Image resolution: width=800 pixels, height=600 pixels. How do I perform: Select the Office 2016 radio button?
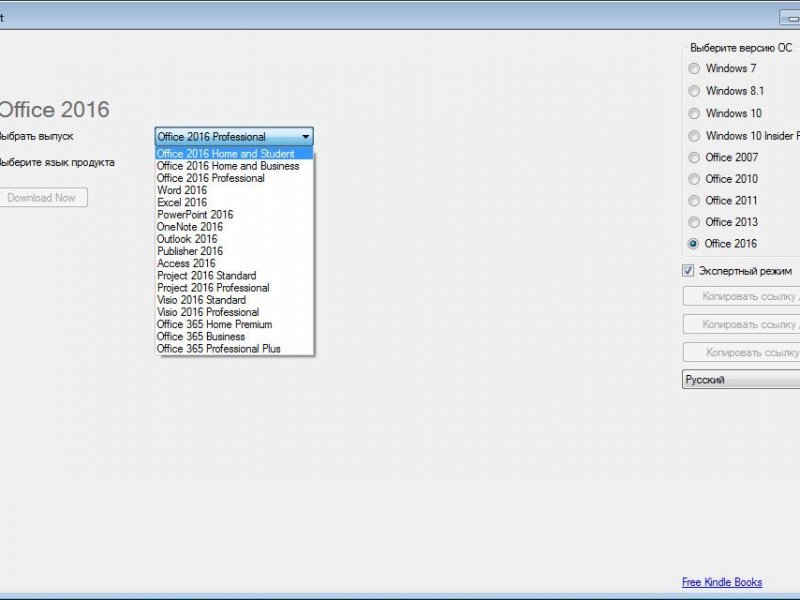coord(693,243)
